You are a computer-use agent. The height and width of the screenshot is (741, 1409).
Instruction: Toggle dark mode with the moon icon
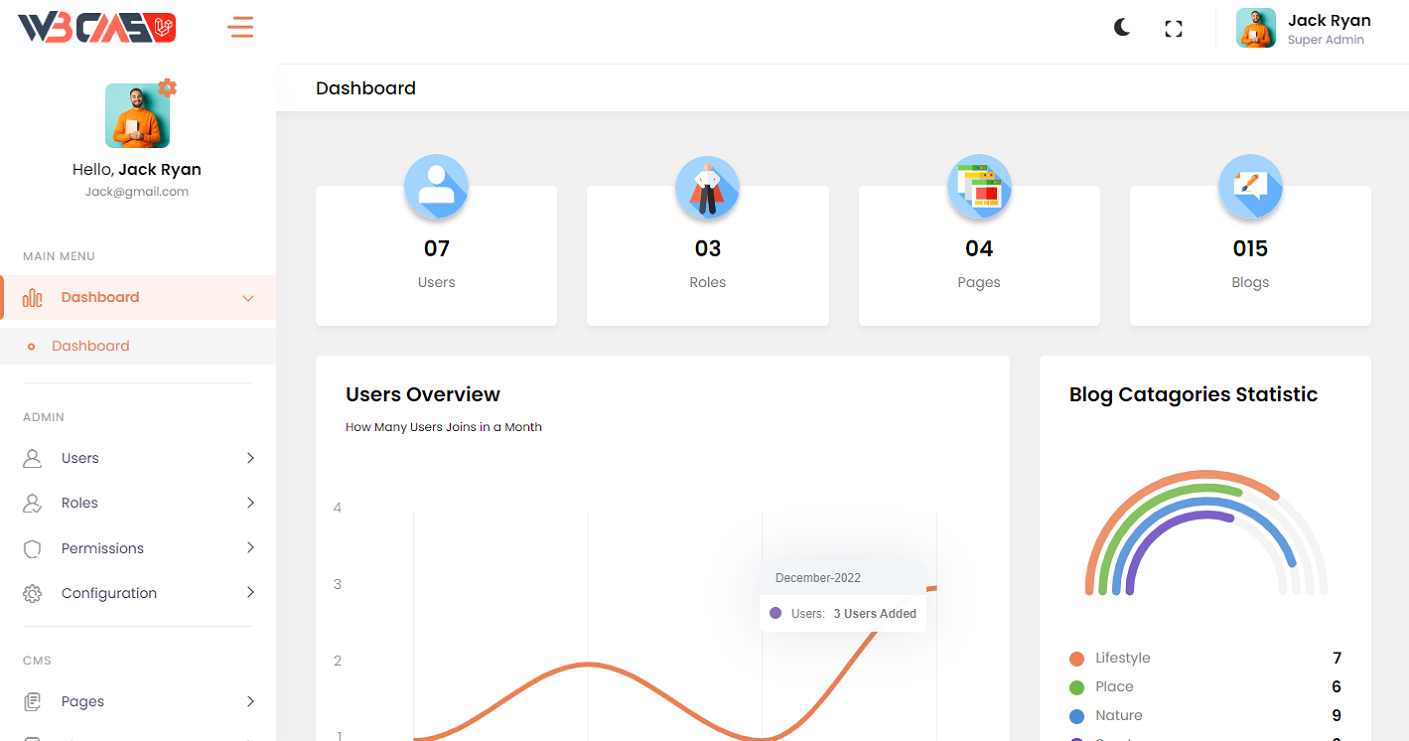point(1122,28)
